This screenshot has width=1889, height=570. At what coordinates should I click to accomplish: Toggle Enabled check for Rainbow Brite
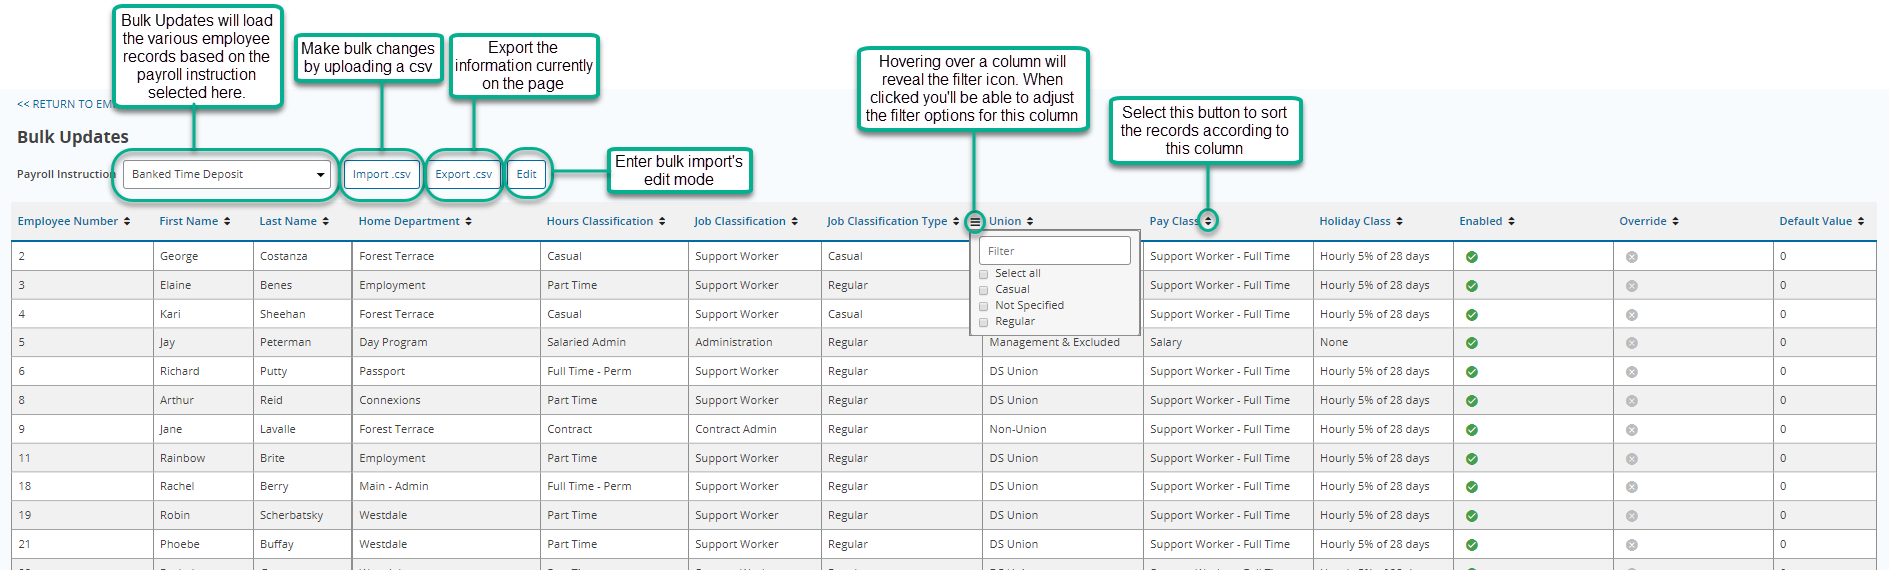[x=1472, y=459]
